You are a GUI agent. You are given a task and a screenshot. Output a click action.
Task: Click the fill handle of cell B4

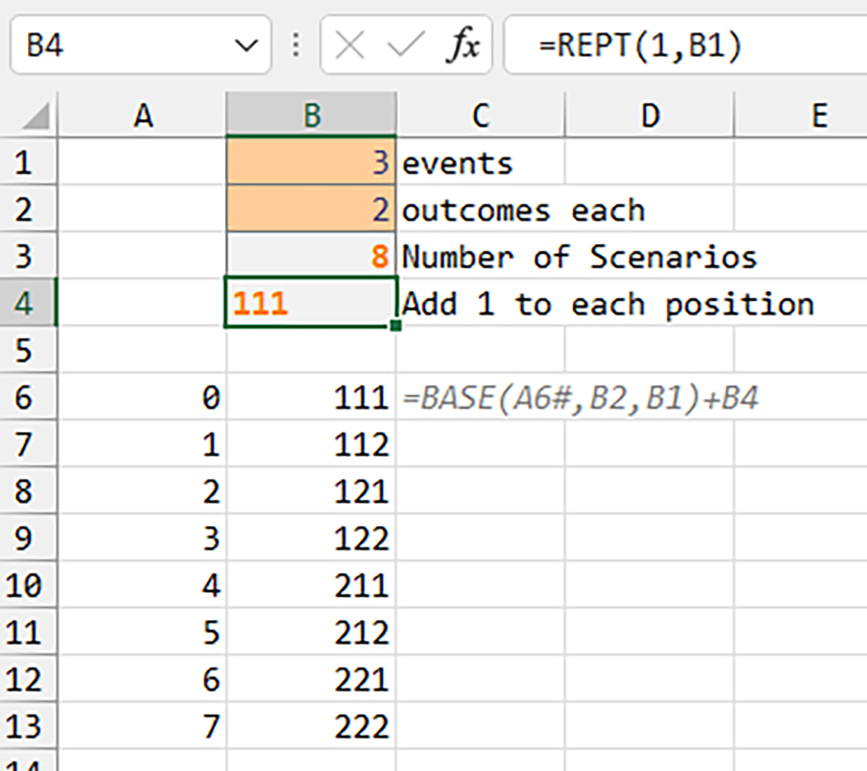[396, 327]
